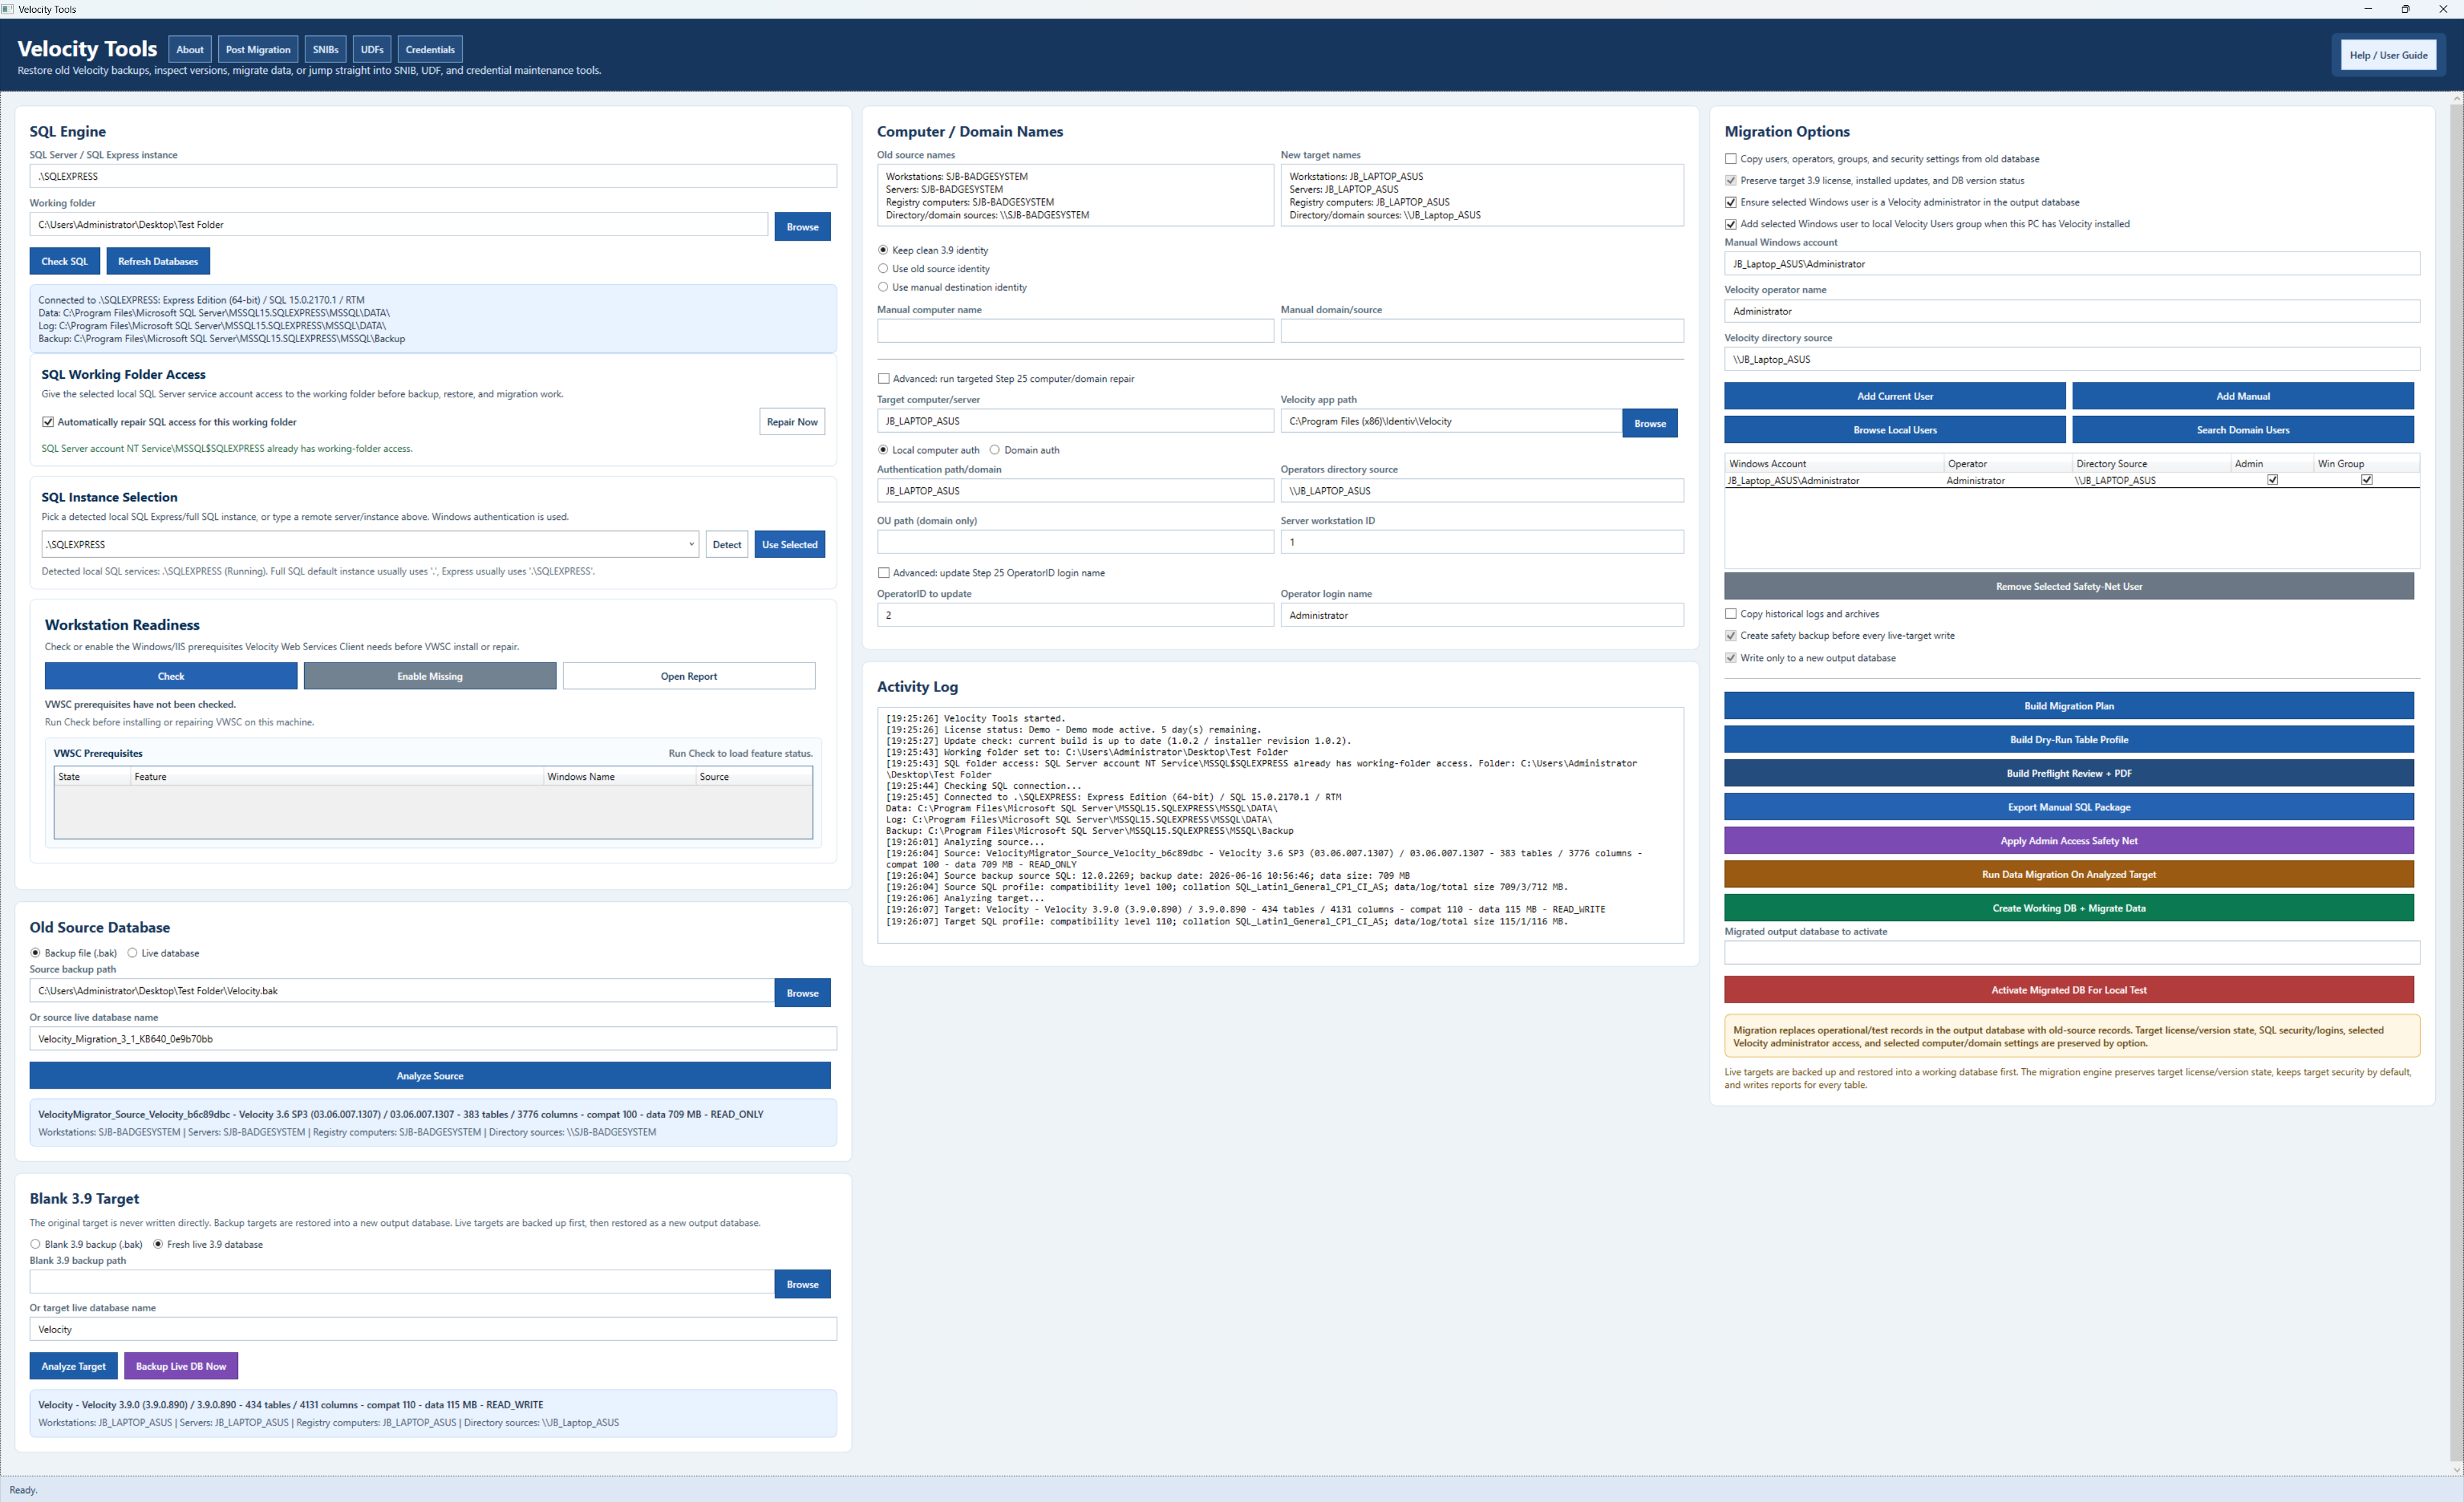Browse for the blank 3.9 backup path

pyautogui.click(x=802, y=1284)
